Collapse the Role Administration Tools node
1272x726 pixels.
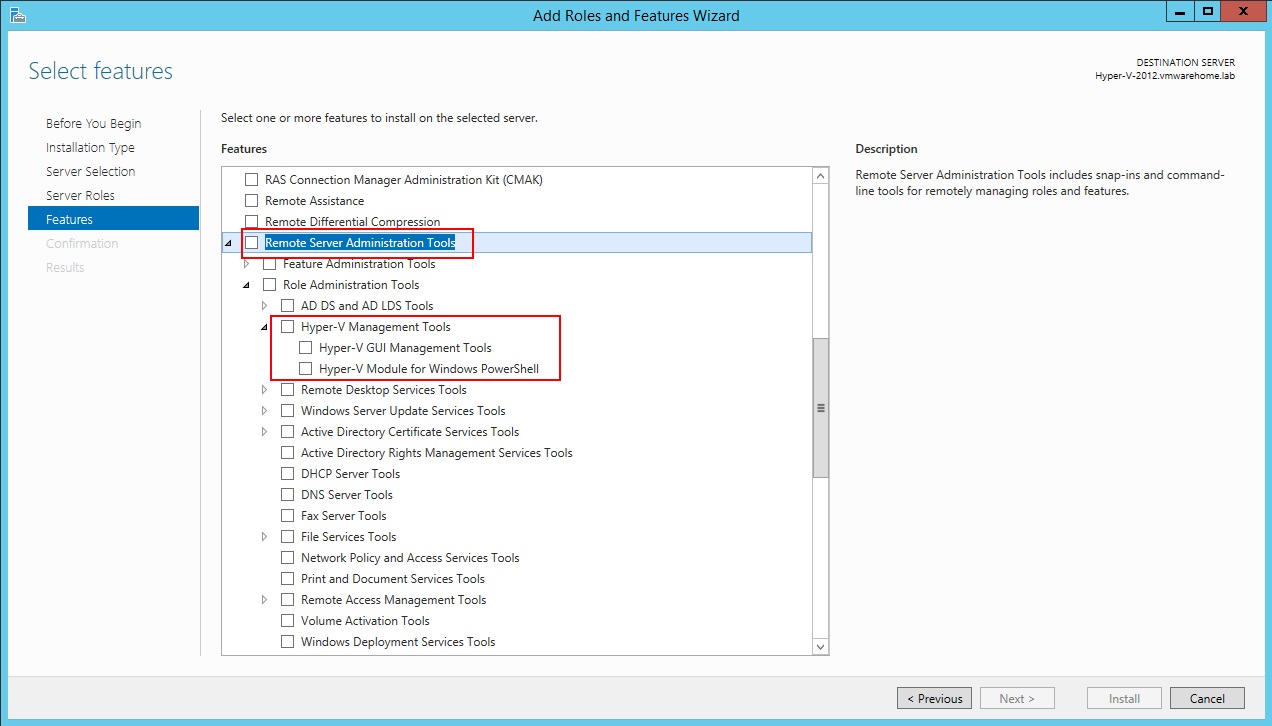point(247,285)
